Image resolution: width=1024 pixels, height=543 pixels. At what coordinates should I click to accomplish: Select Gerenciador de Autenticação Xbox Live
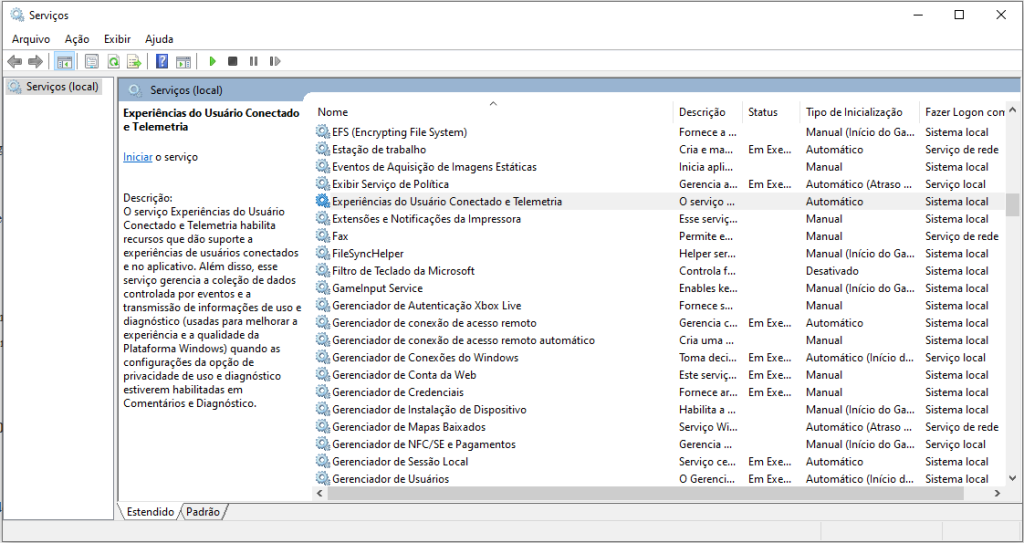(x=426, y=305)
